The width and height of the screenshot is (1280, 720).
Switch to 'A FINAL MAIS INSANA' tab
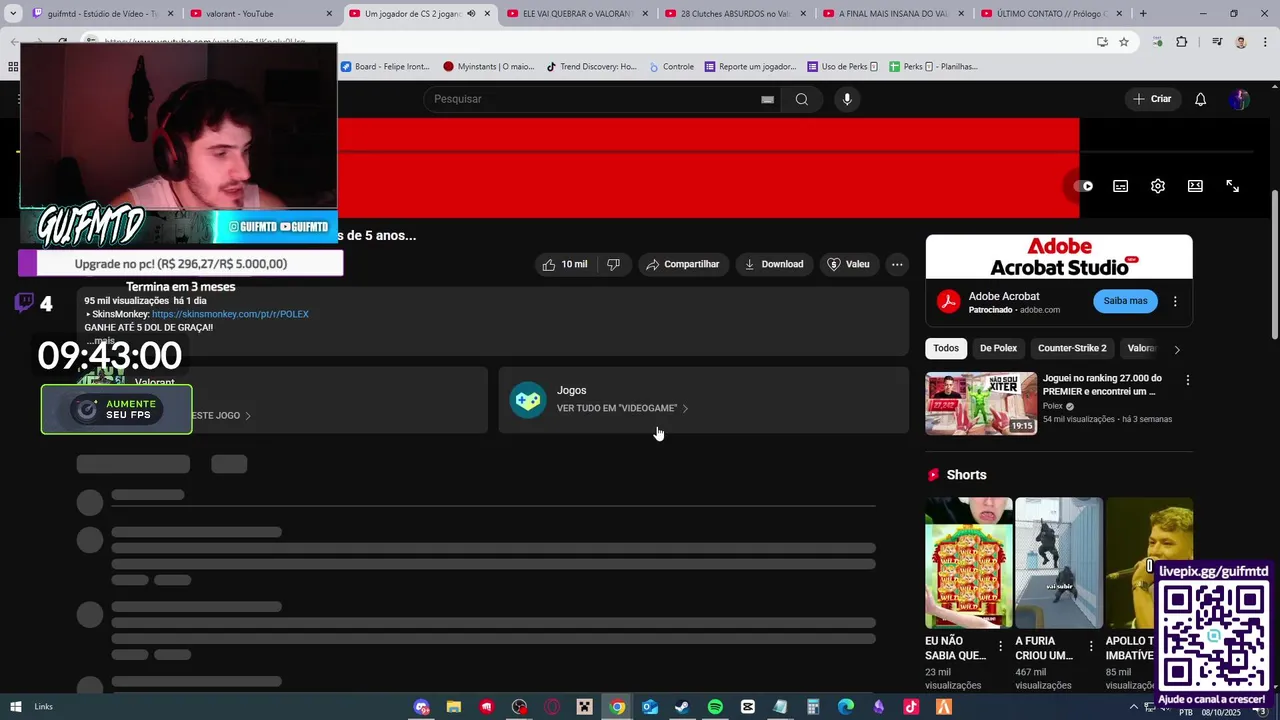(894, 14)
